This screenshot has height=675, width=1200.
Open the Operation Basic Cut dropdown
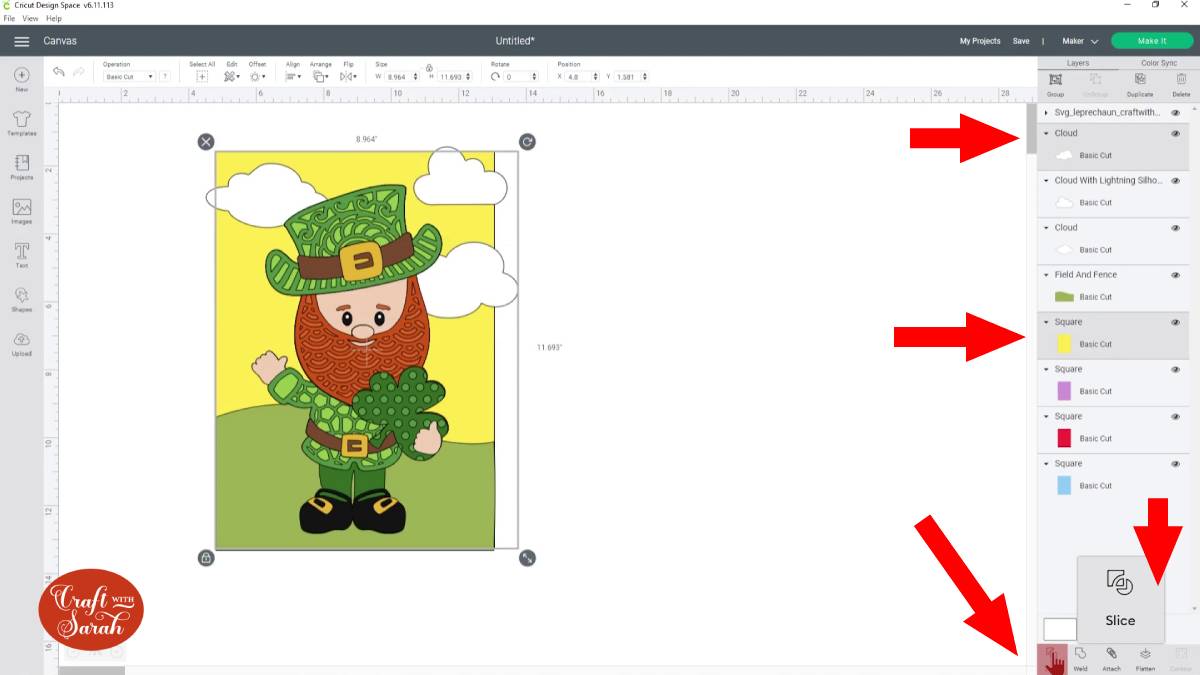coord(129,77)
